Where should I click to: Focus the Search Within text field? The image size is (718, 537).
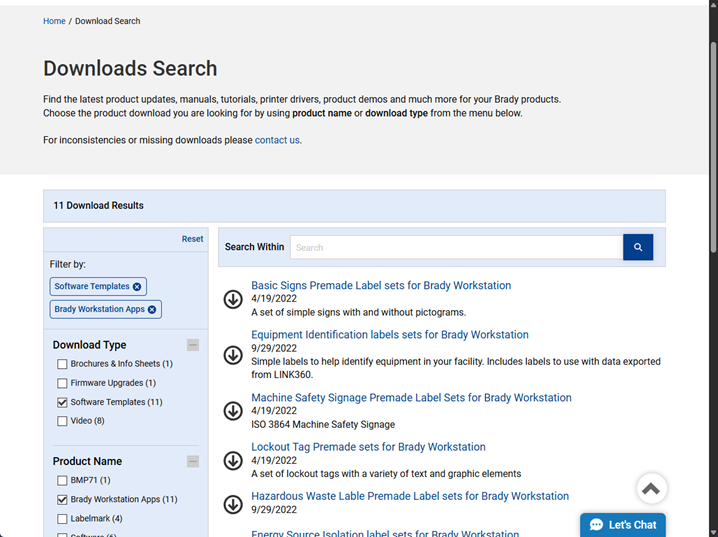(456, 247)
